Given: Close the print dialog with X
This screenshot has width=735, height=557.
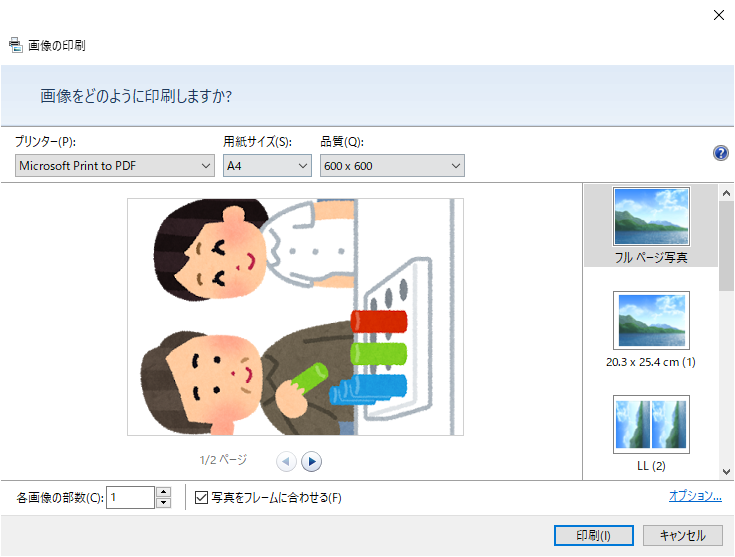Looking at the screenshot, I should (x=717, y=15).
